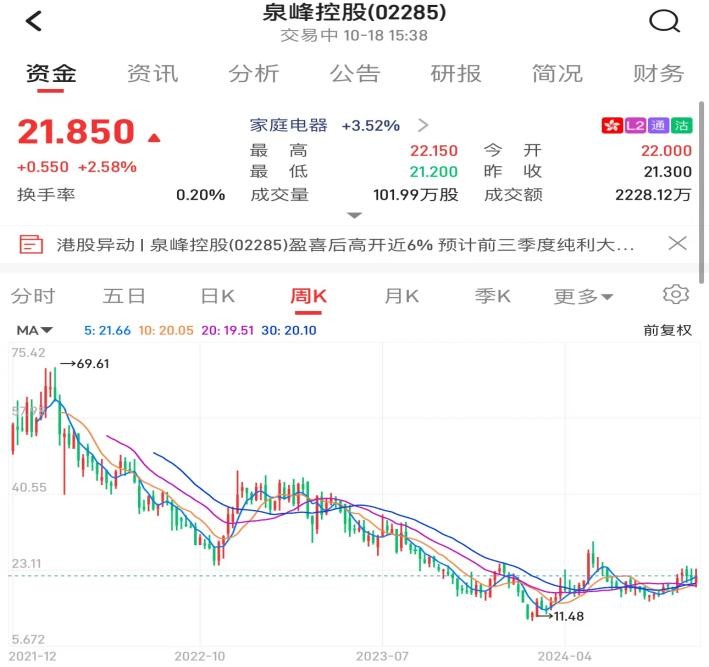Switch to the 研报 tab
This screenshot has height=667, width=709.
click(x=456, y=74)
